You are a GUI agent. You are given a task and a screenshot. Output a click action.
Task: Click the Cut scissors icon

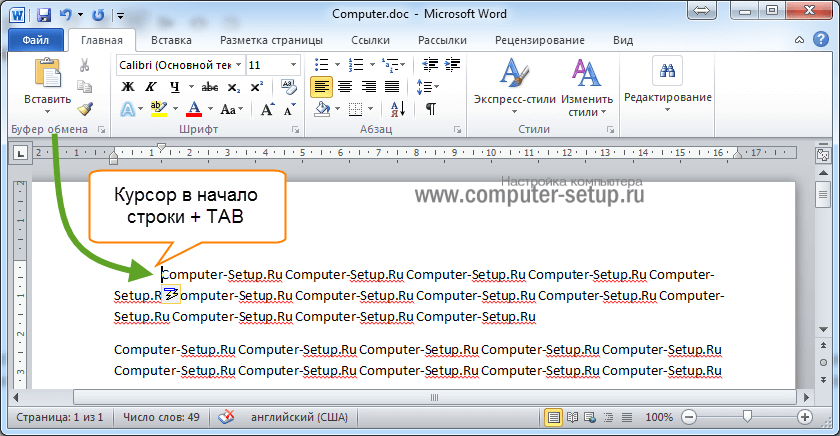point(85,65)
